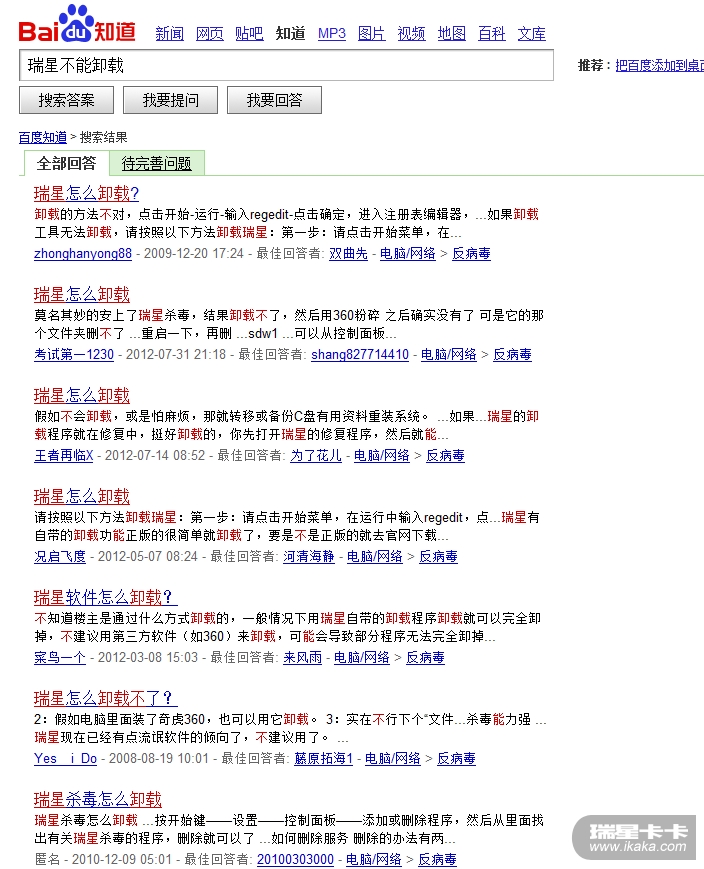Open 电脑/网络 category in 20100303000 result
The image size is (704, 869).
[x=374, y=859]
